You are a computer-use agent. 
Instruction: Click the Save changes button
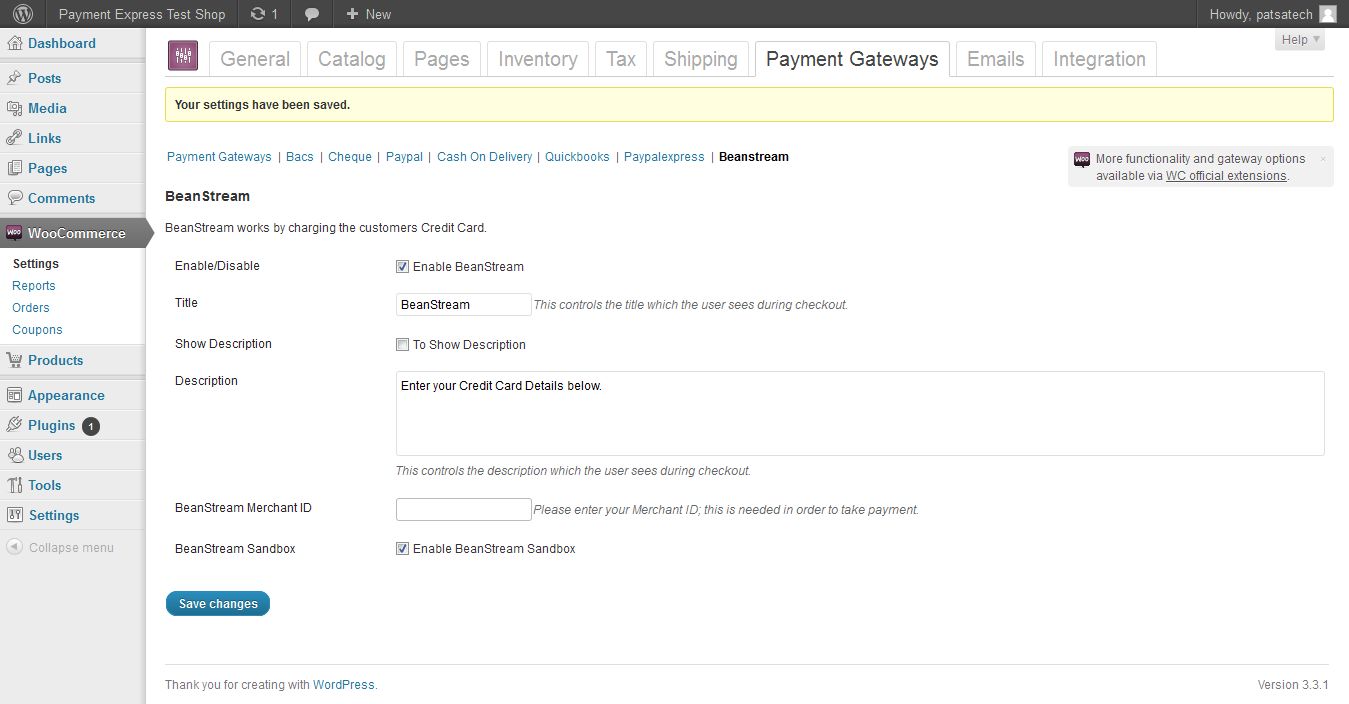(x=218, y=603)
